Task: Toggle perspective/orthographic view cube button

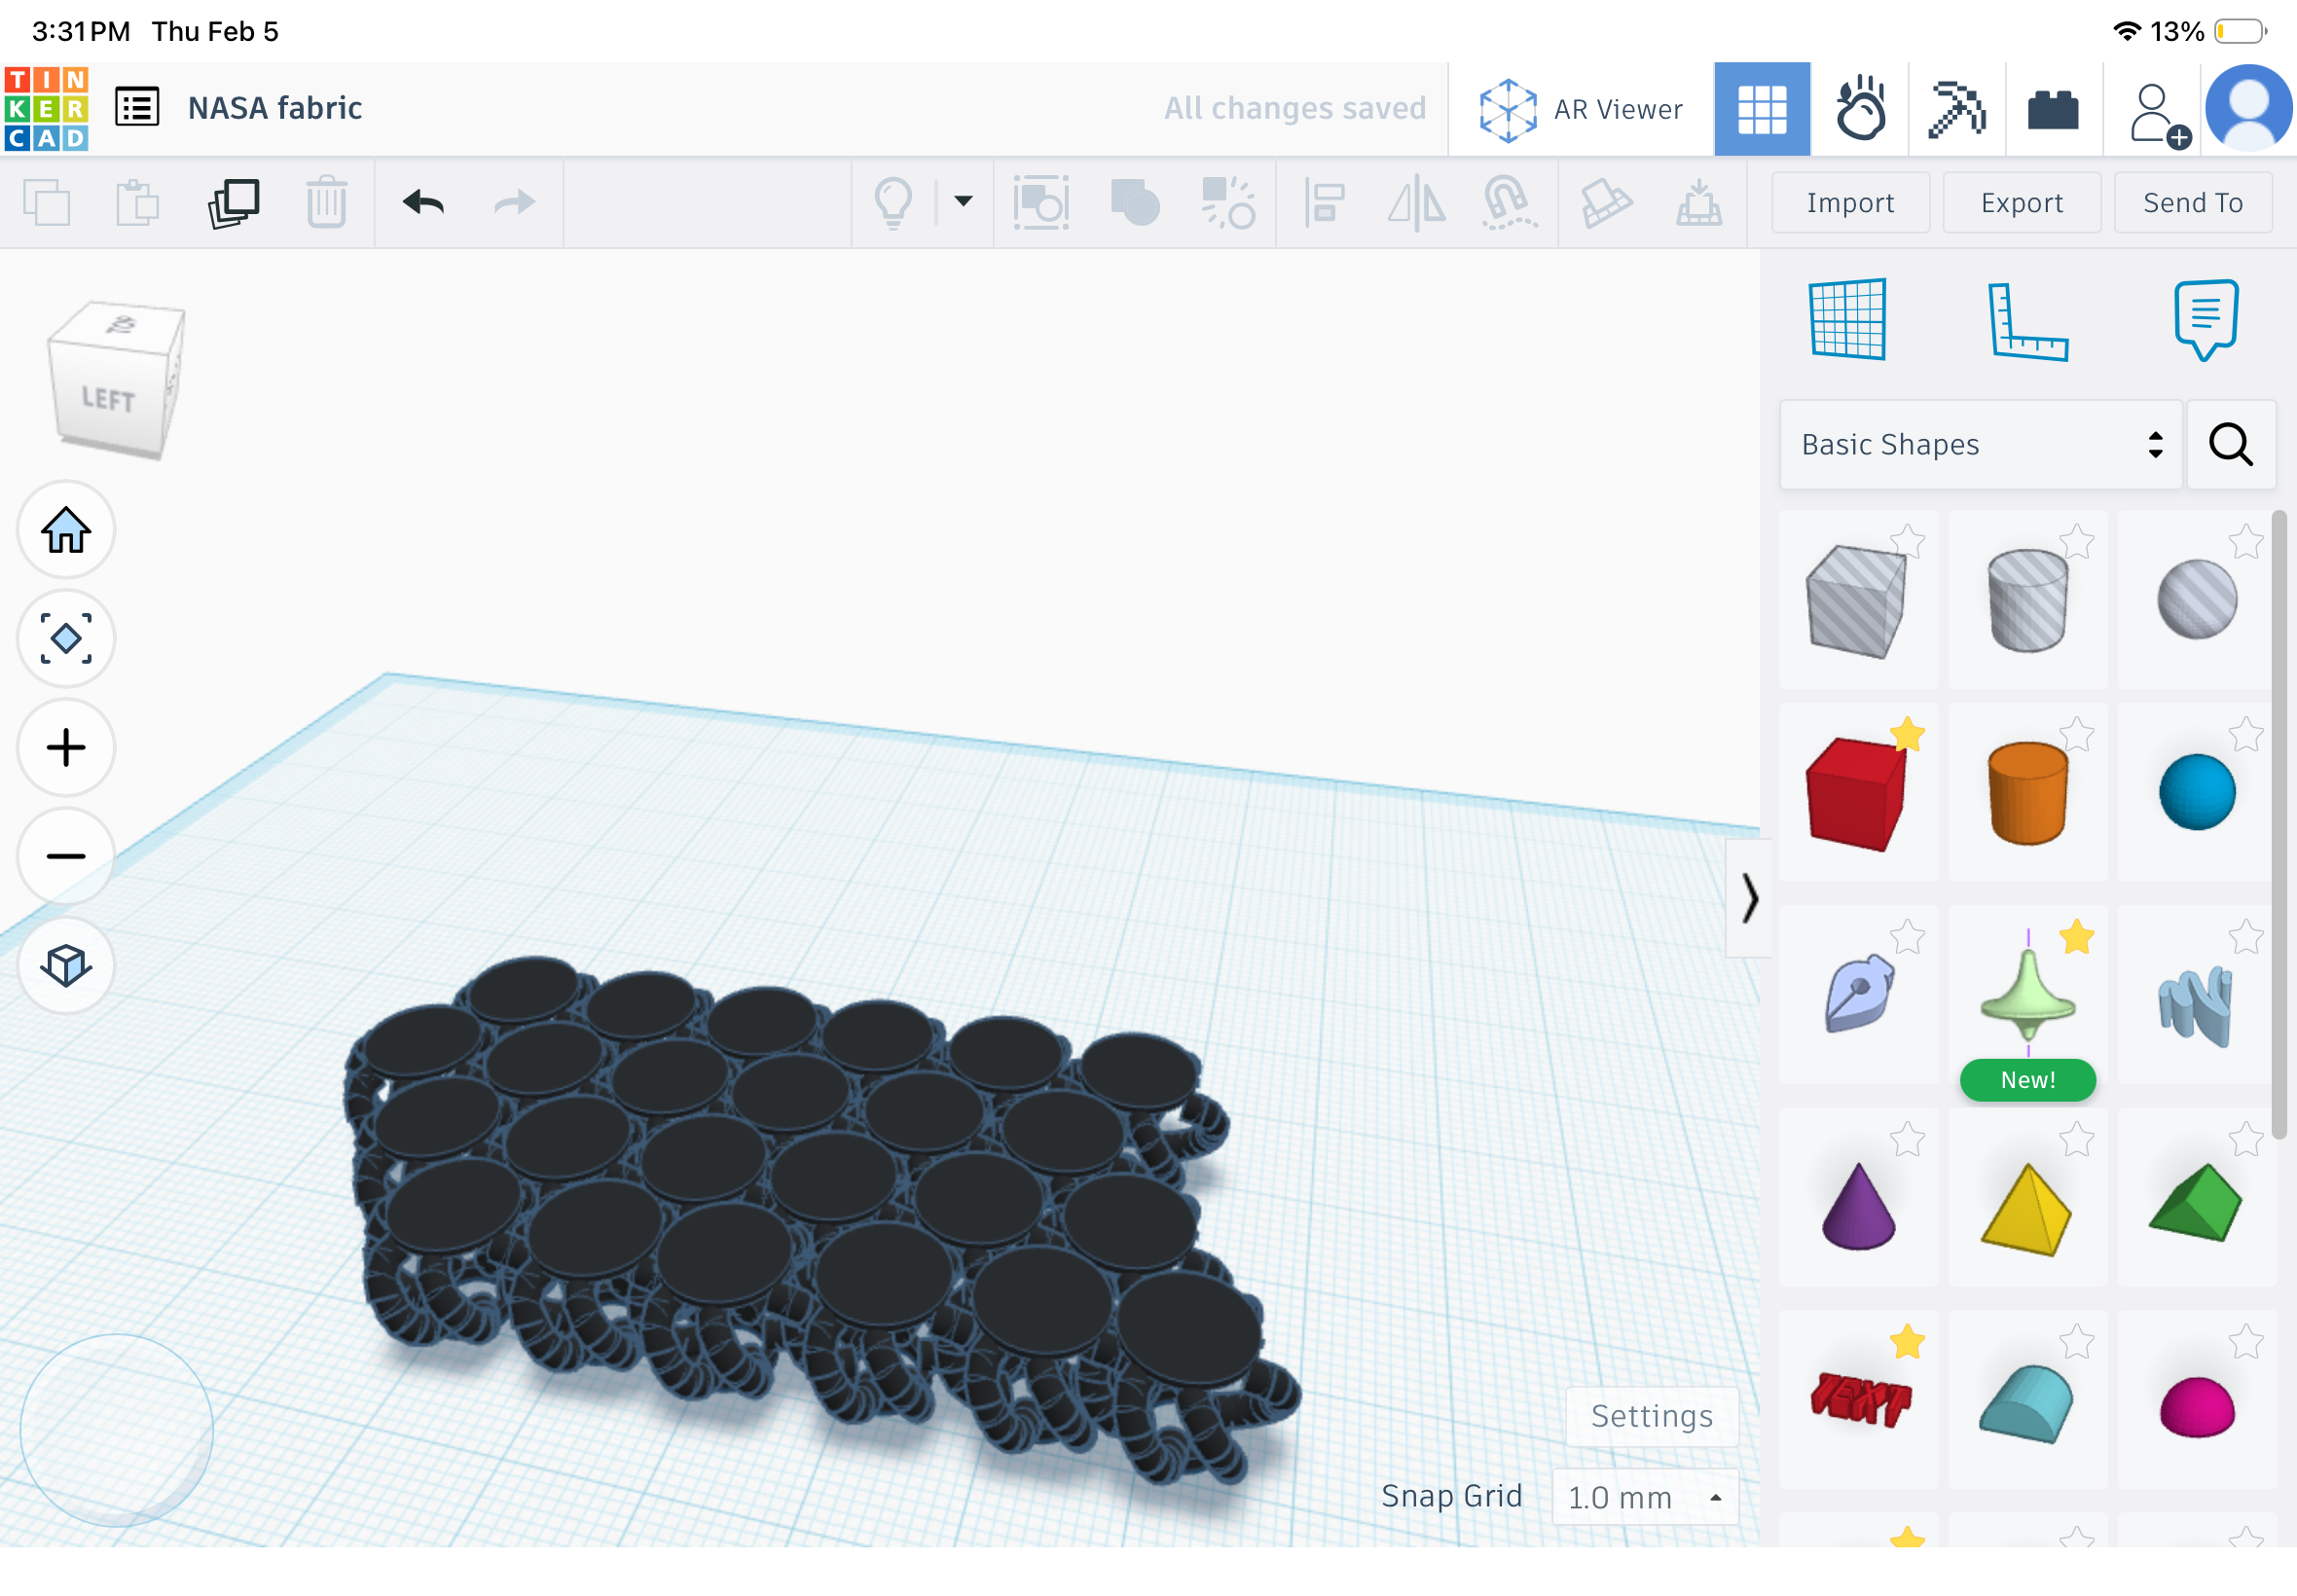Action: (x=66, y=966)
